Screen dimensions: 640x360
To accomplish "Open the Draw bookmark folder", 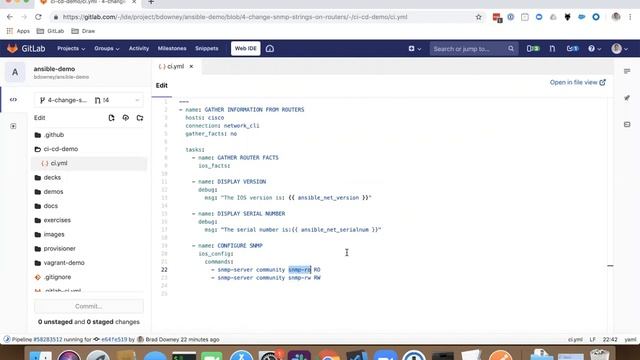I will [x=83, y=31].
